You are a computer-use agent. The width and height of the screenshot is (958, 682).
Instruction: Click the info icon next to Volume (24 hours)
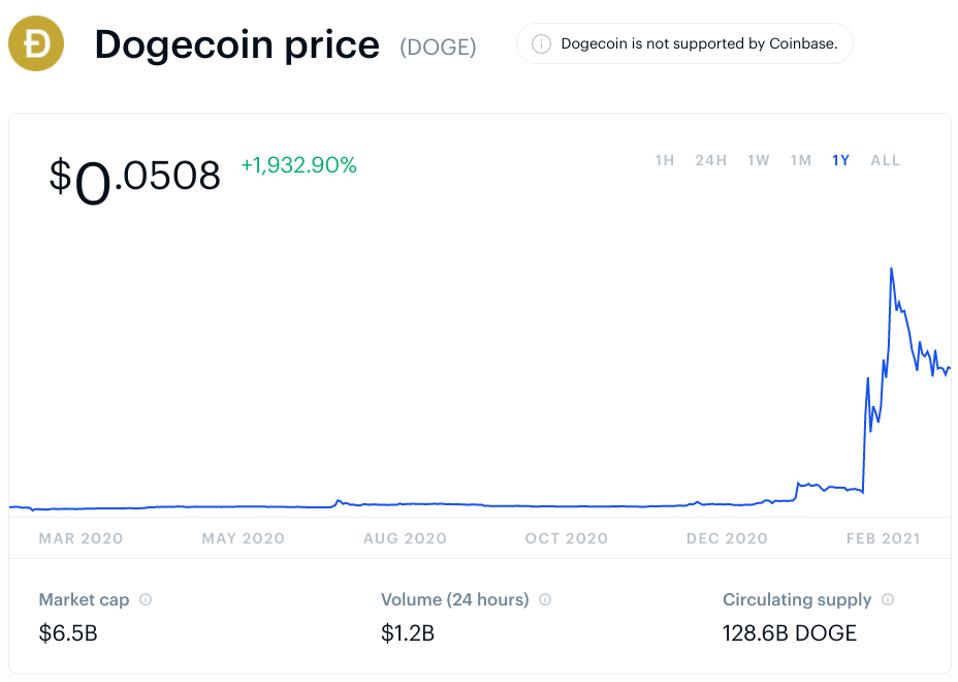[x=545, y=600]
